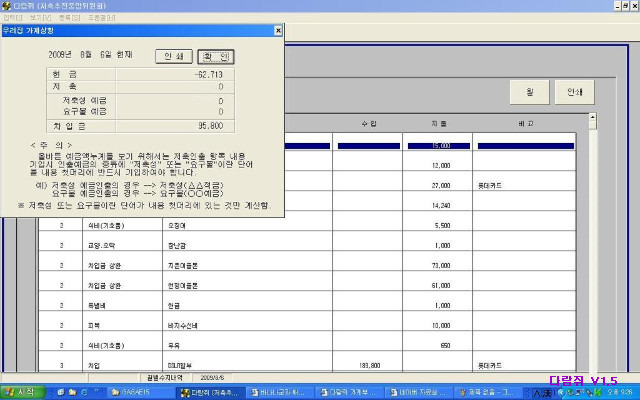This screenshot has height=400, width=640.
Task: Click the vertical scrollbar up arrow
Action: tap(592, 117)
